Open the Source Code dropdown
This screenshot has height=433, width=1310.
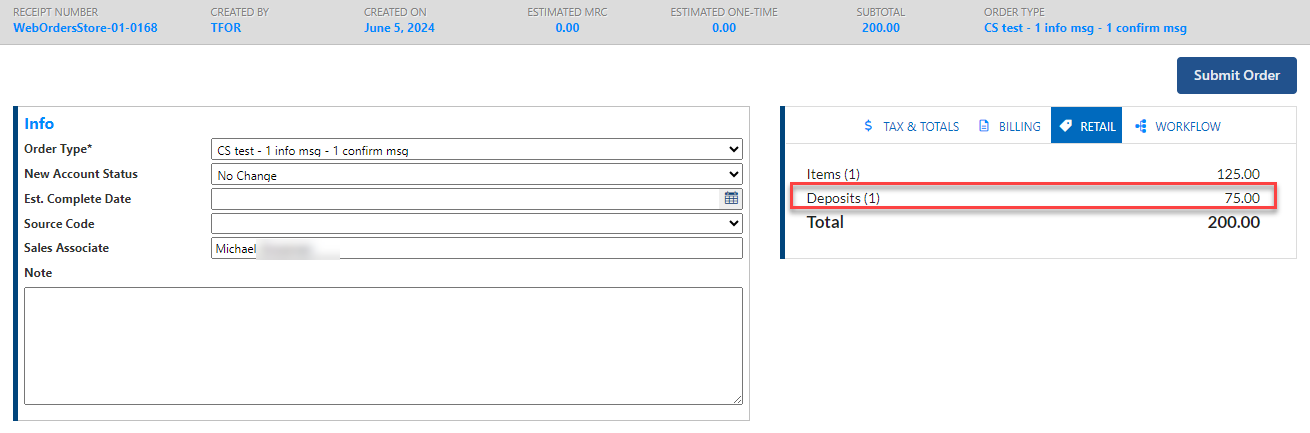(x=476, y=224)
